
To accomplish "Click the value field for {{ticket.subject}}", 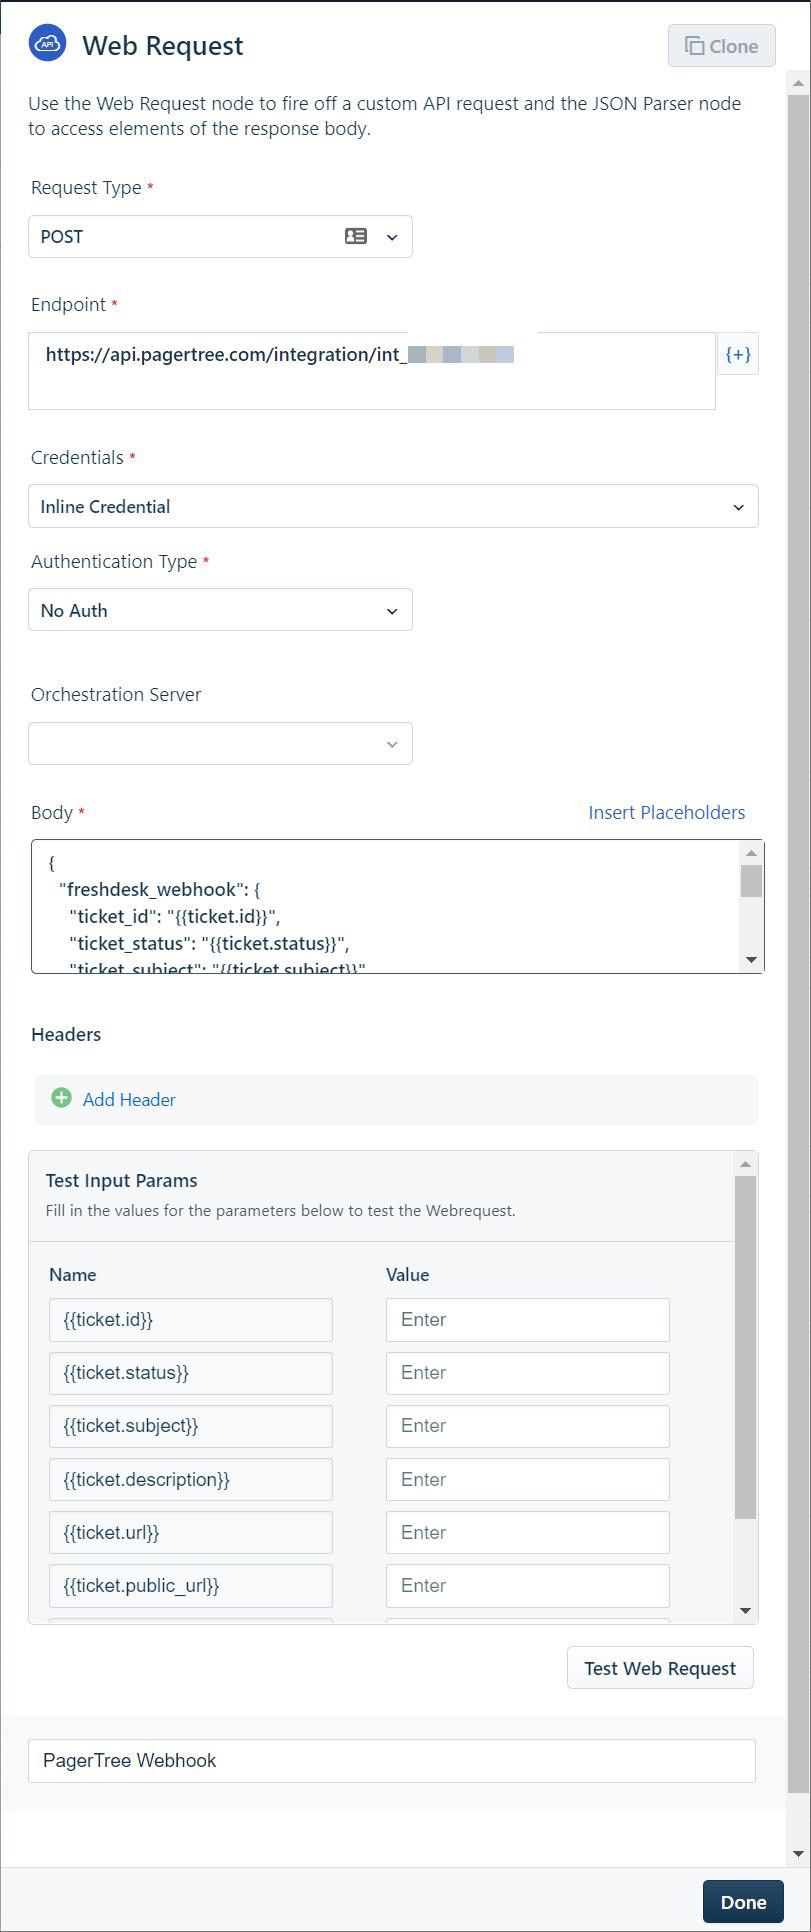I will [527, 1426].
